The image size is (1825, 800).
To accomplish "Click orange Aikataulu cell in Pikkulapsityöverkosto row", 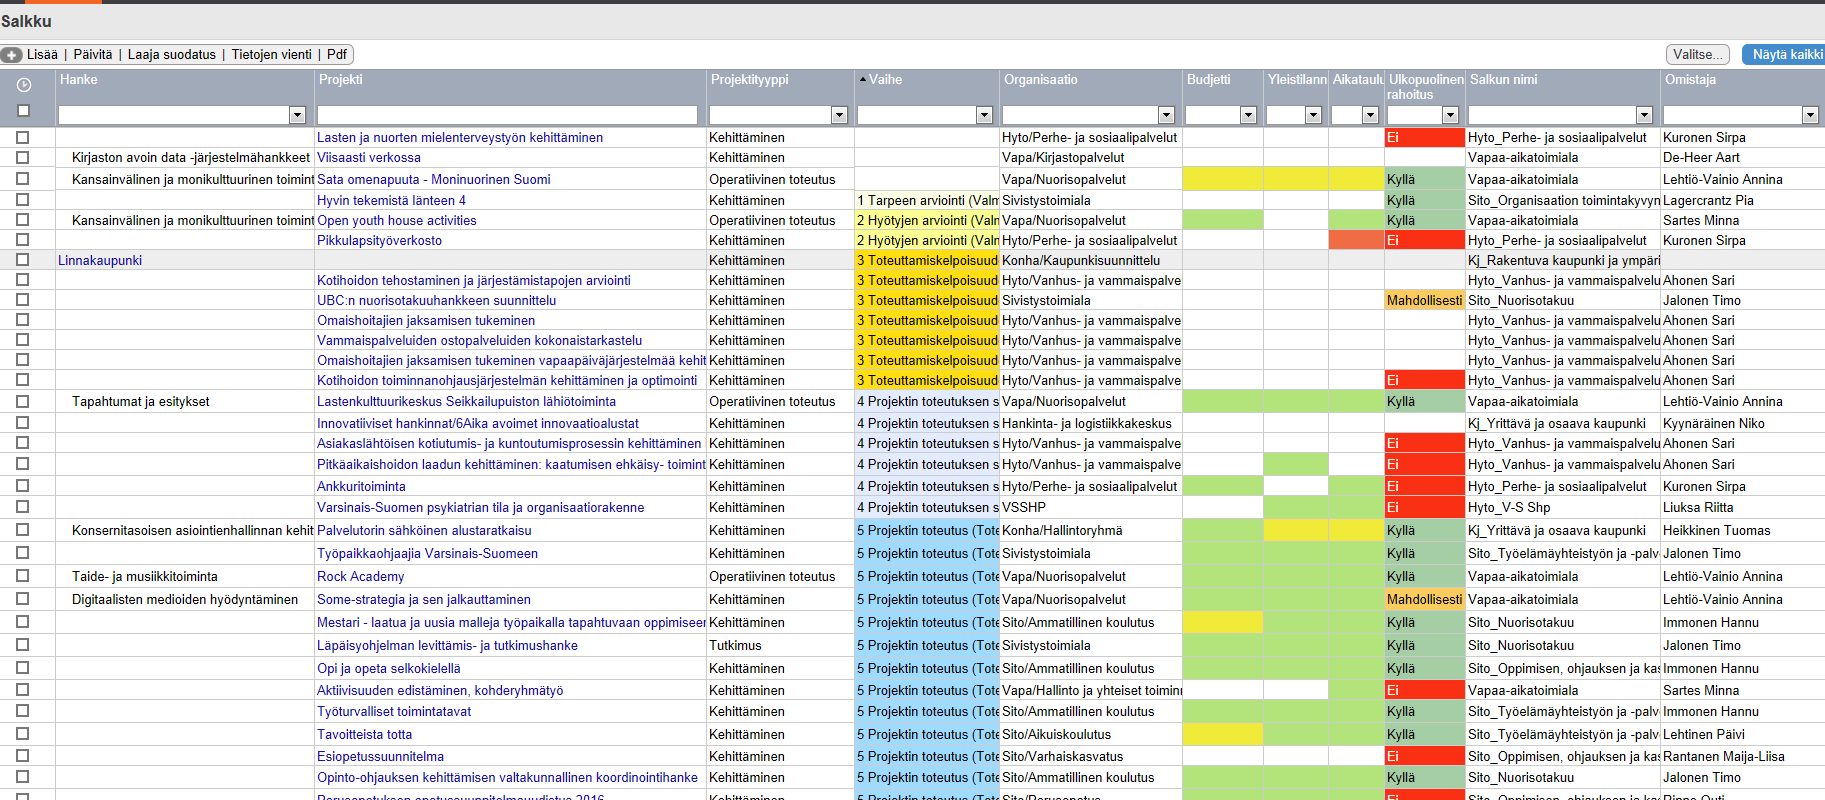I will pyautogui.click(x=1356, y=240).
